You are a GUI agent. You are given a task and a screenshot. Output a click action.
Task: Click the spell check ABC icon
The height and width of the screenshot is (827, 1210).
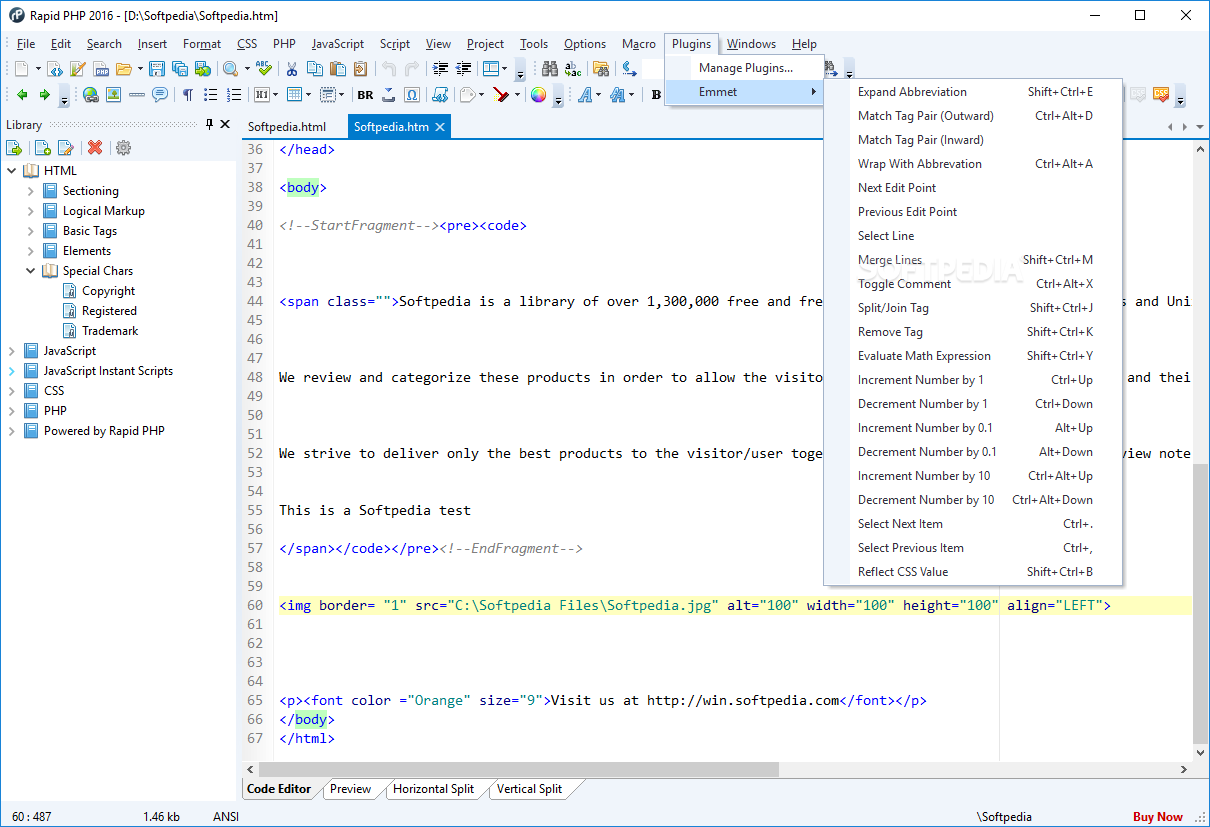pos(264,69)
